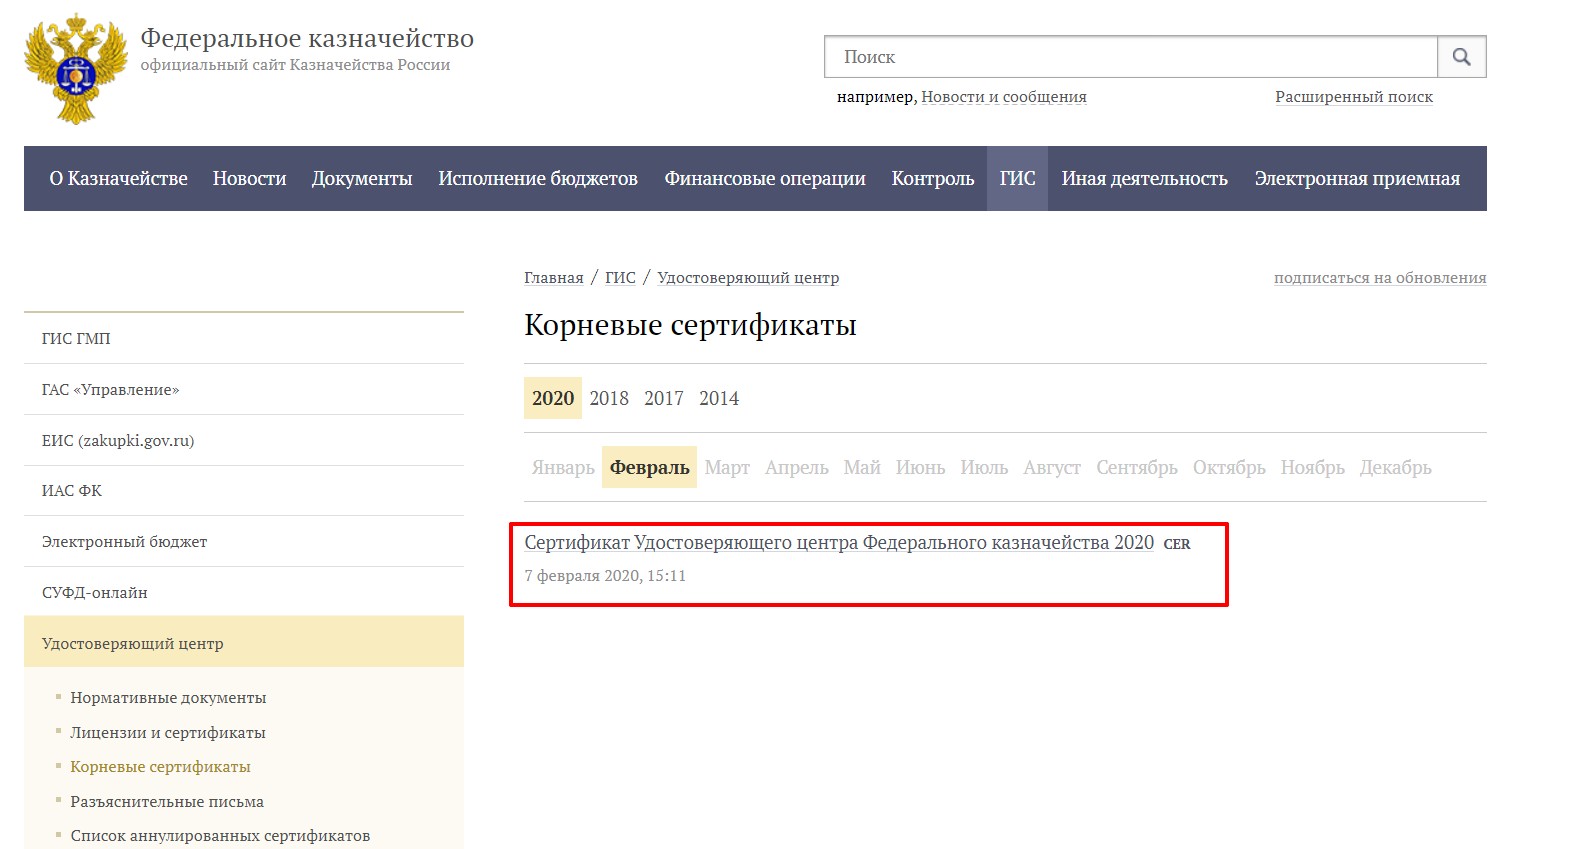The width and height of the screenshot is (1584, 849).
Task: Select the 2018 year tab
Action: click(x=609, y=398)
